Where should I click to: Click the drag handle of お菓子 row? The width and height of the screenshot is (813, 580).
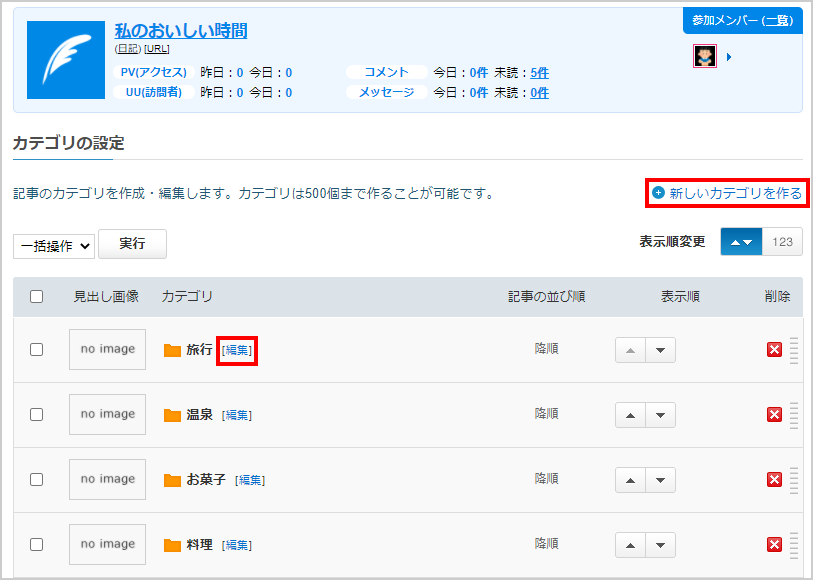click(794, 480)
